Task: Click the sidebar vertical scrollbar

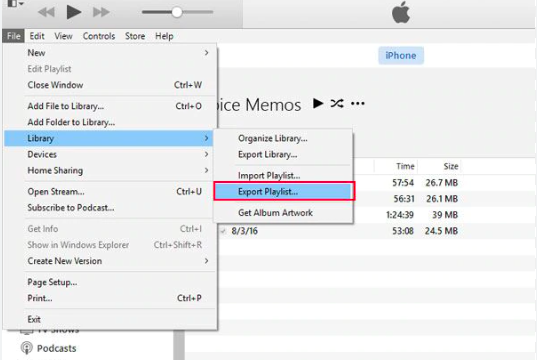Action: pos(179,345)
